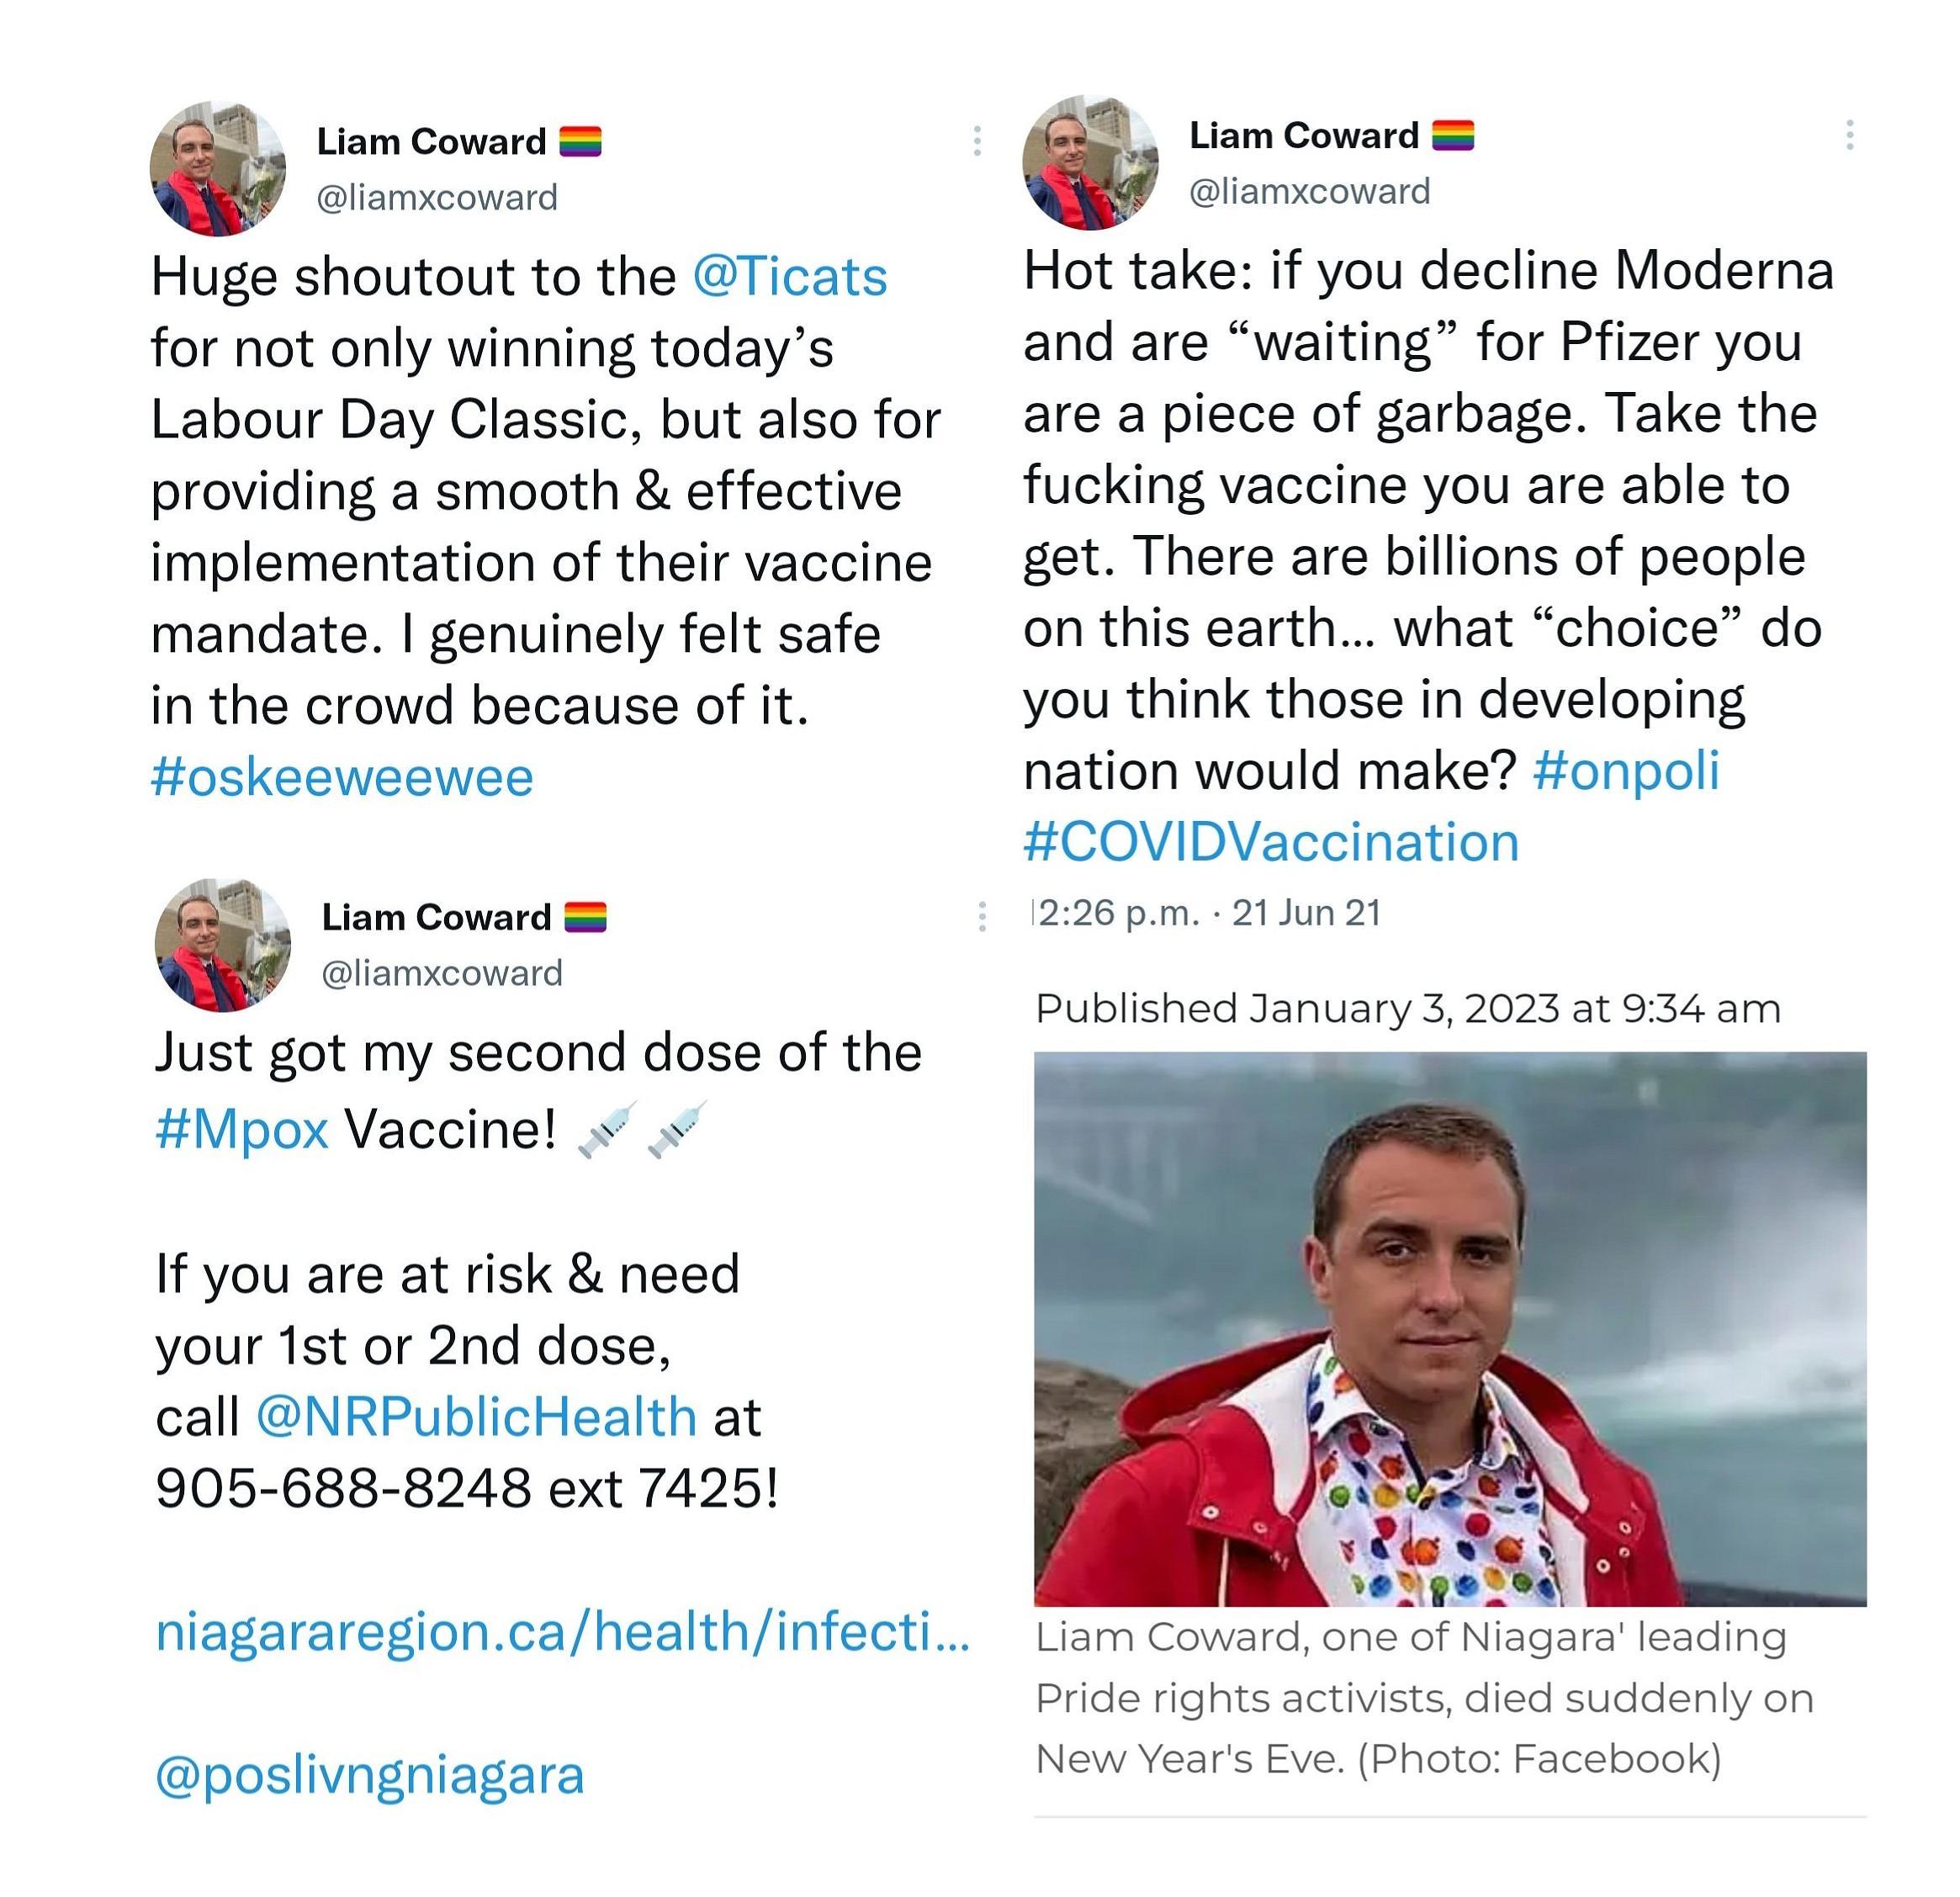Viewport: 1960px width, 1897px height.
Task: Click @liamxcoward handle on Hot take tweet
Action: coord(1309,191)
